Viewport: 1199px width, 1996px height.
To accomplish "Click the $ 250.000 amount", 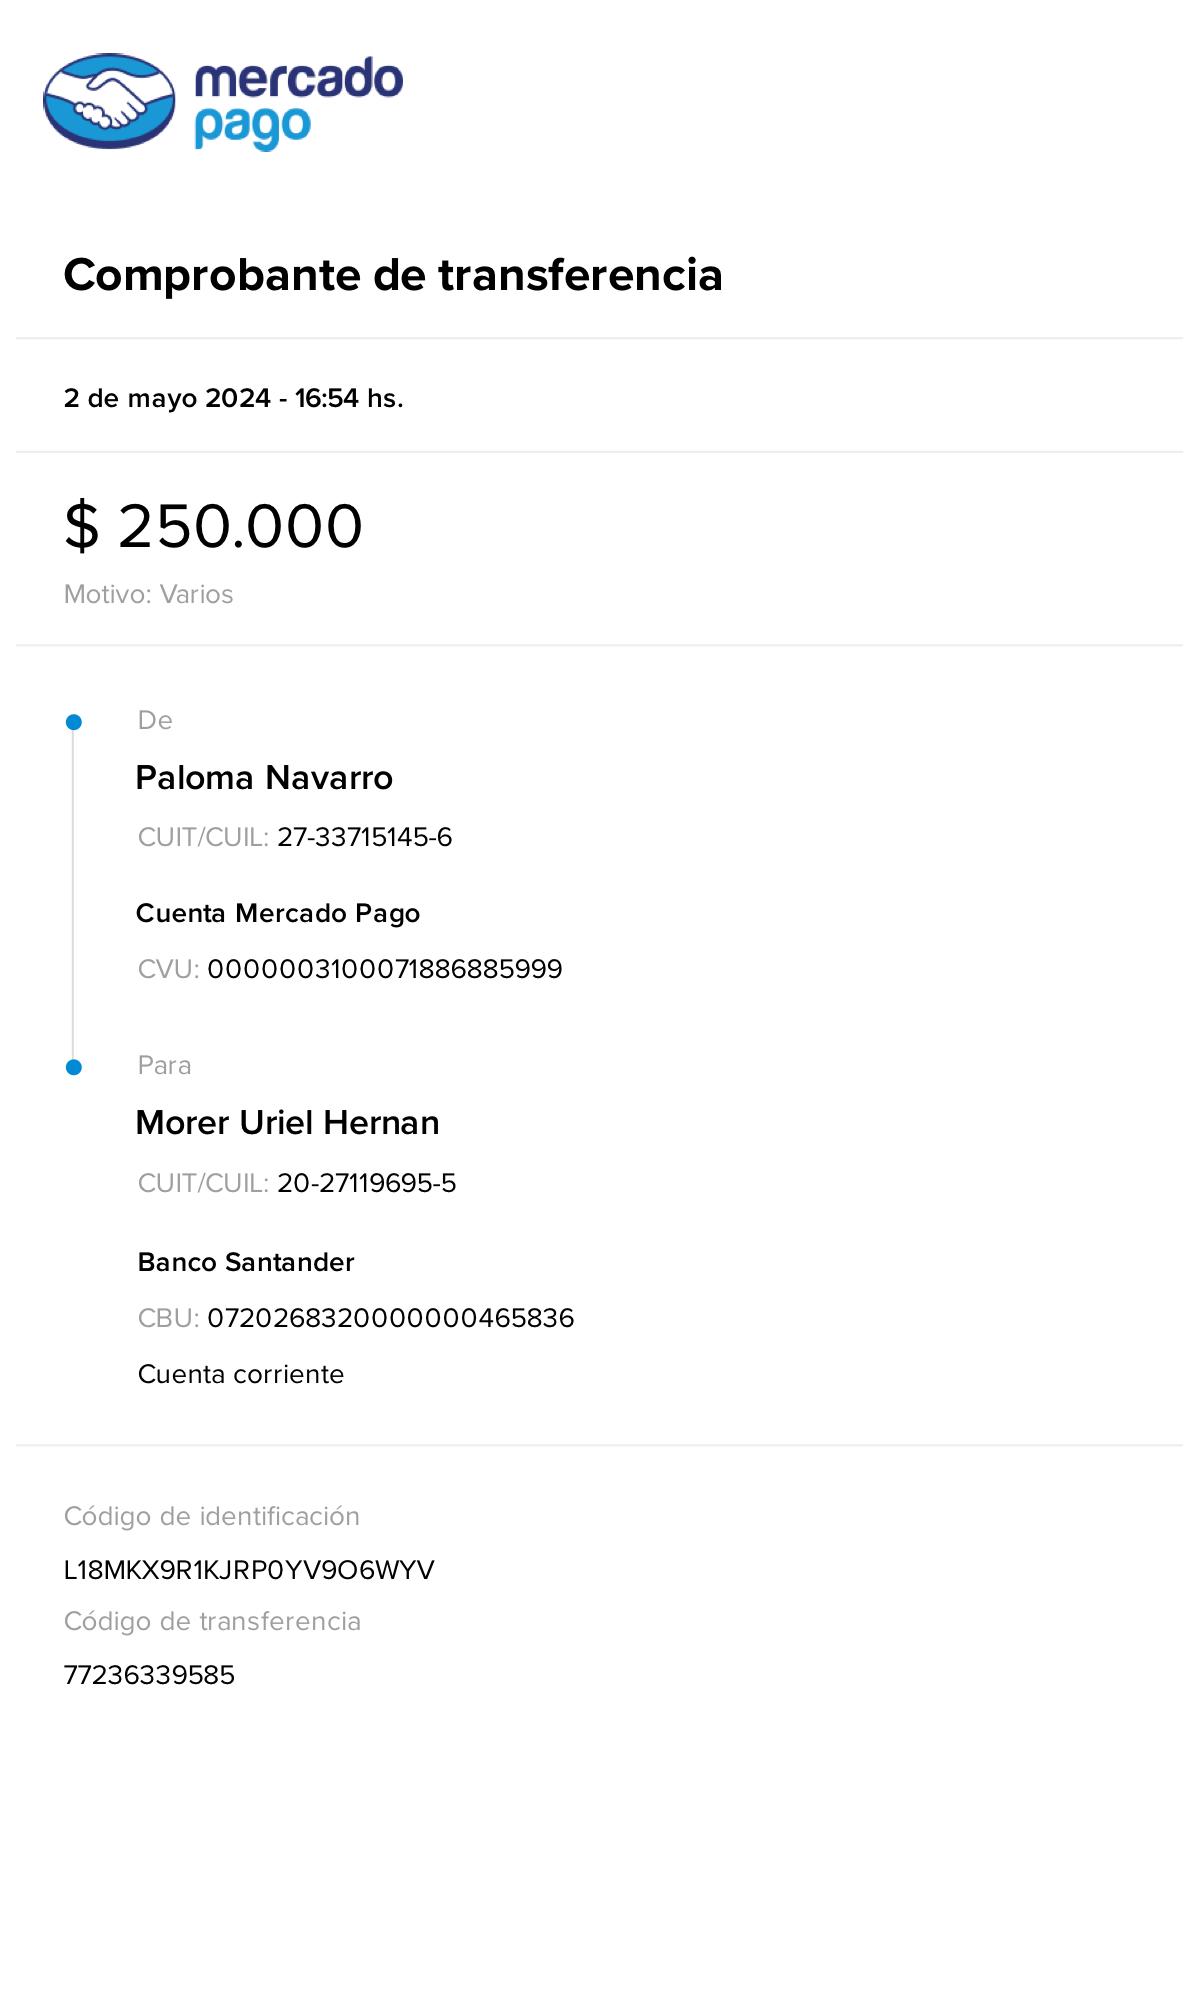I will [213, 526].
